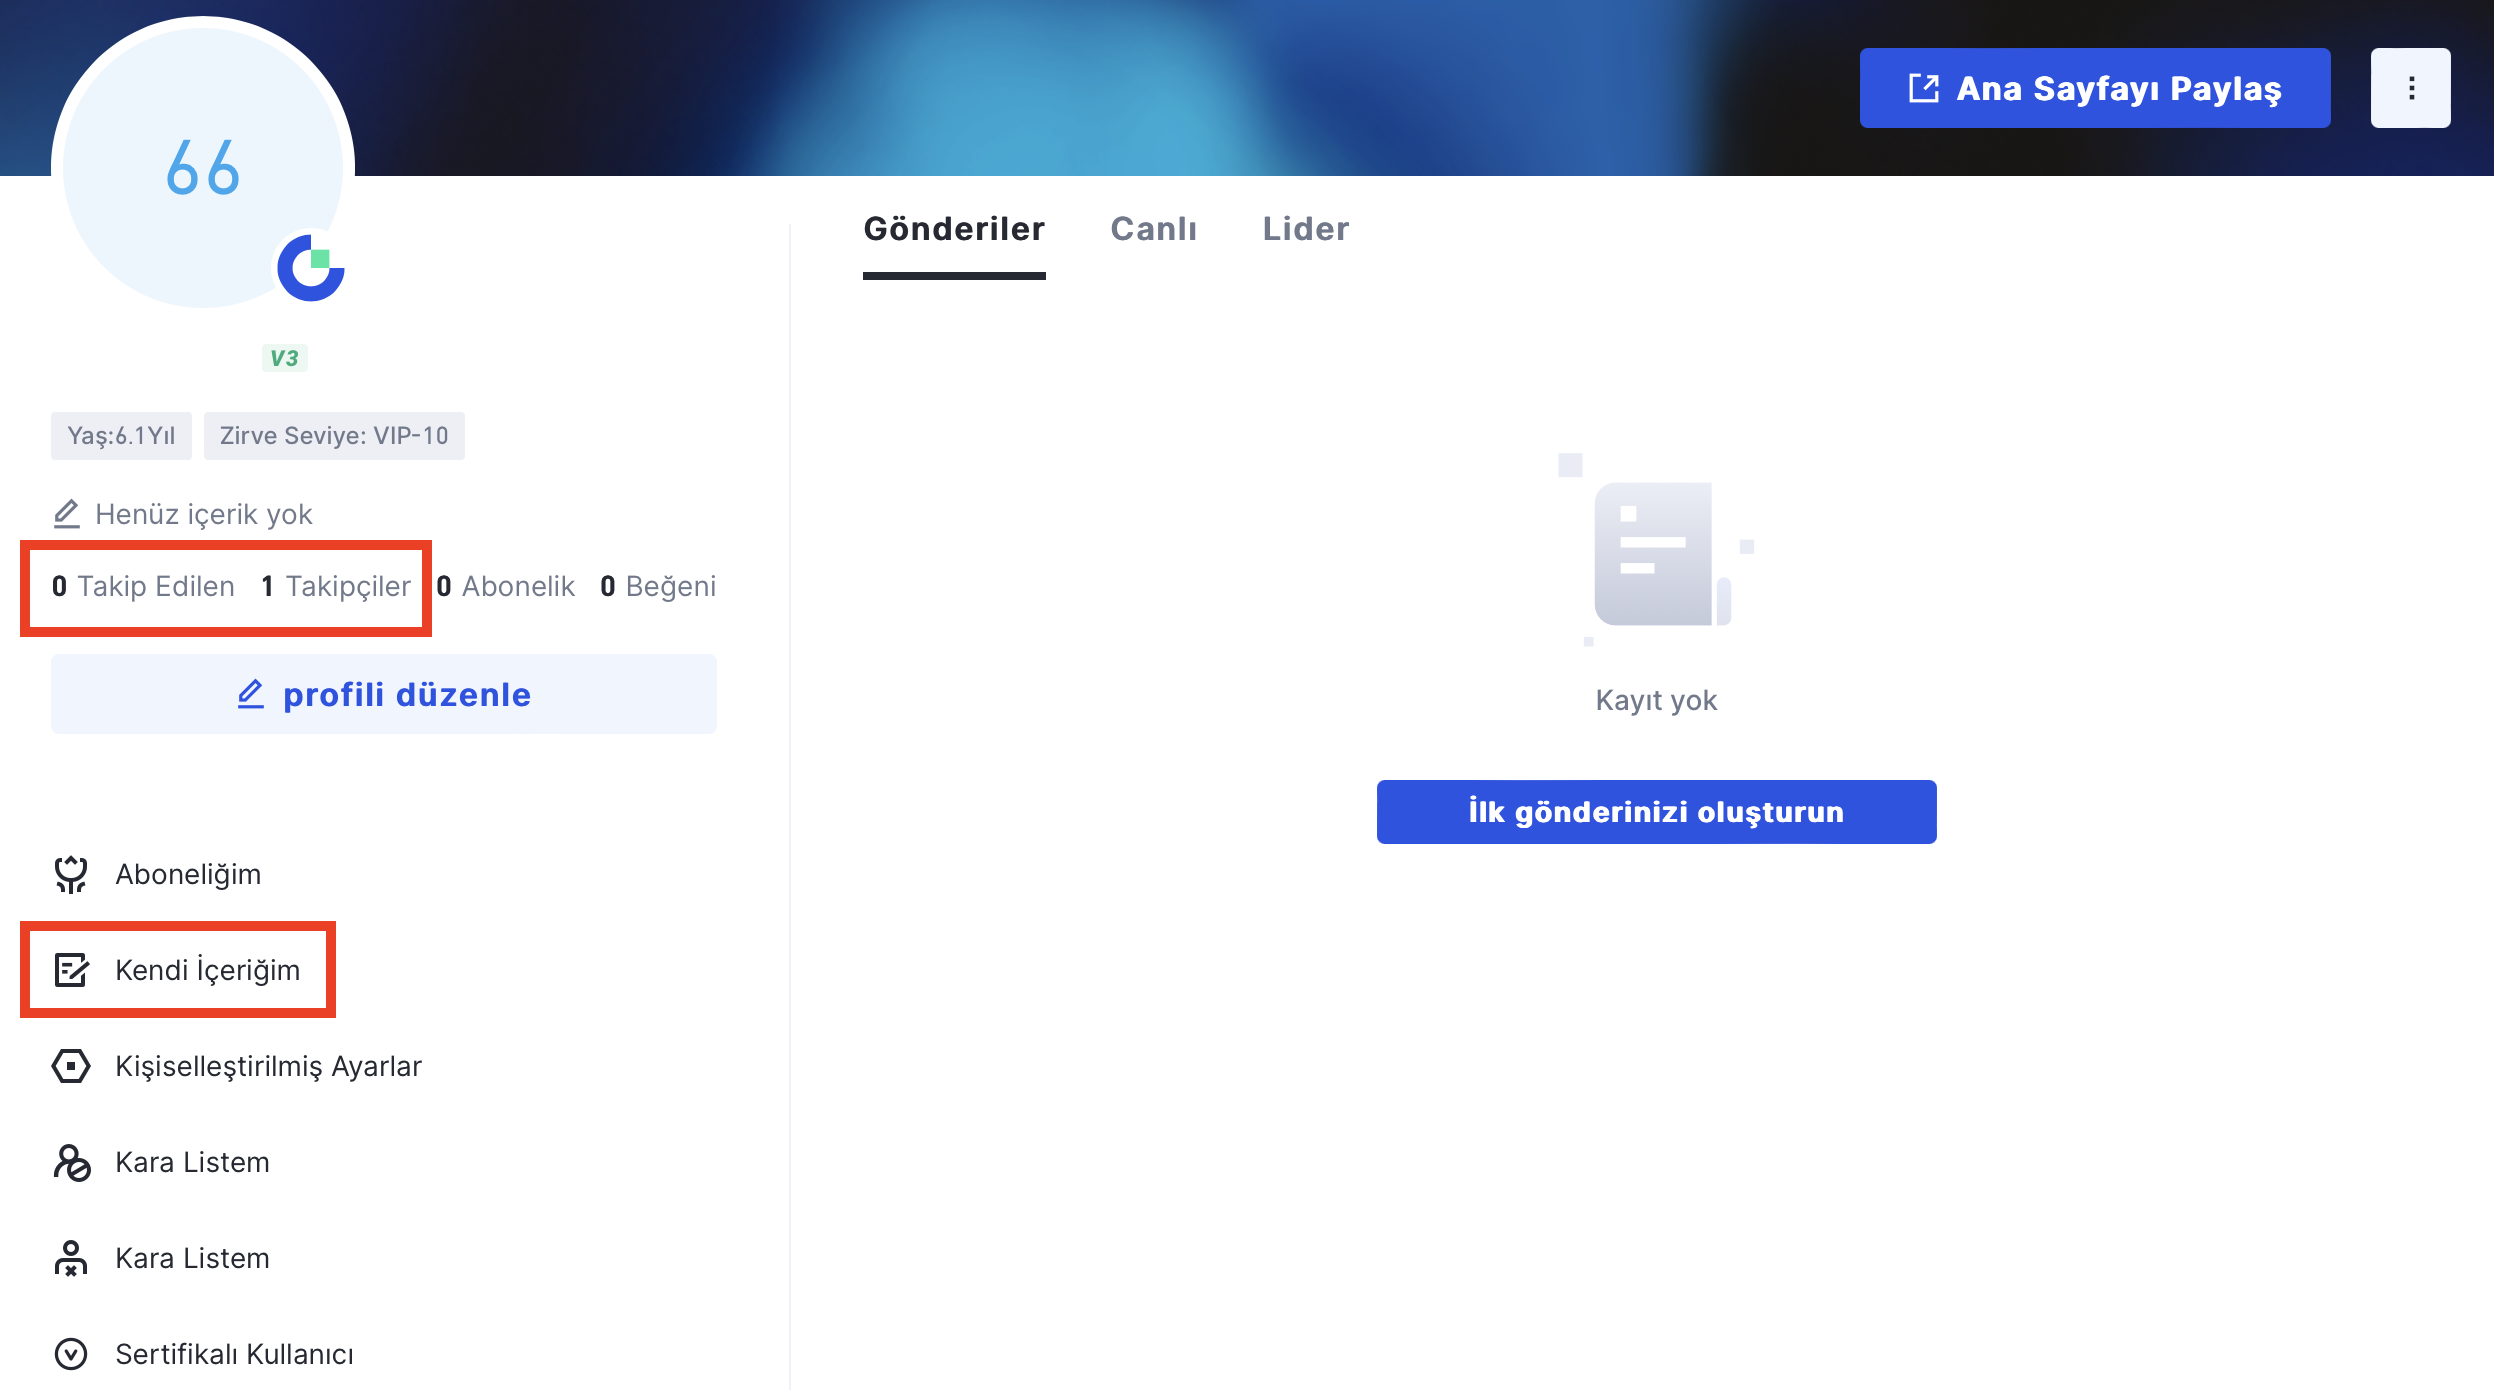Viewport: 2494px width, 1398px height.
Task: Switch to the Canlı tab
Action: [x=1153, y=229]
